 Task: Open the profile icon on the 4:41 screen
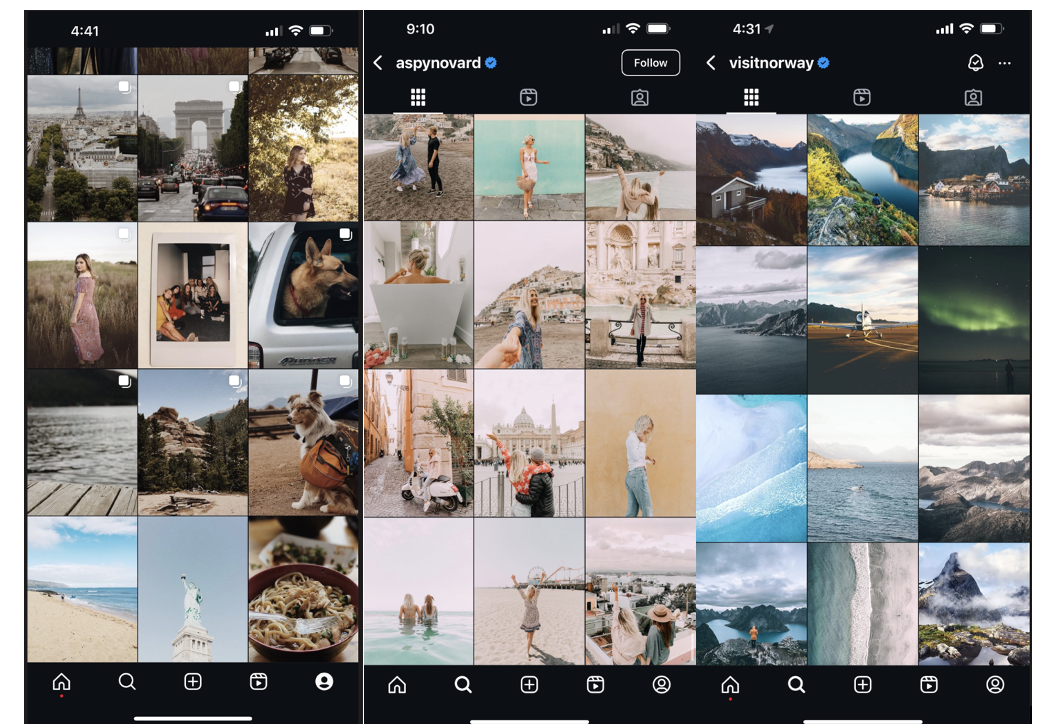tap(324, 682)
